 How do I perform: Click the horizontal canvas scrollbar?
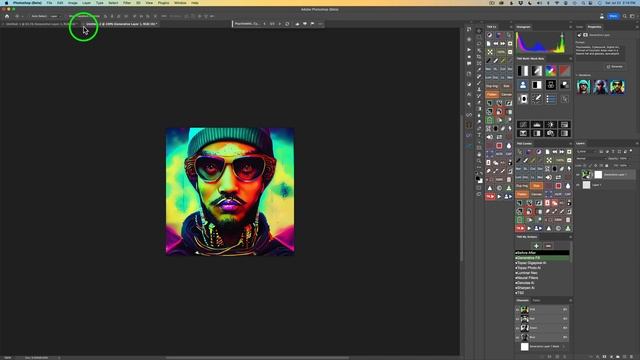[257, 358]
